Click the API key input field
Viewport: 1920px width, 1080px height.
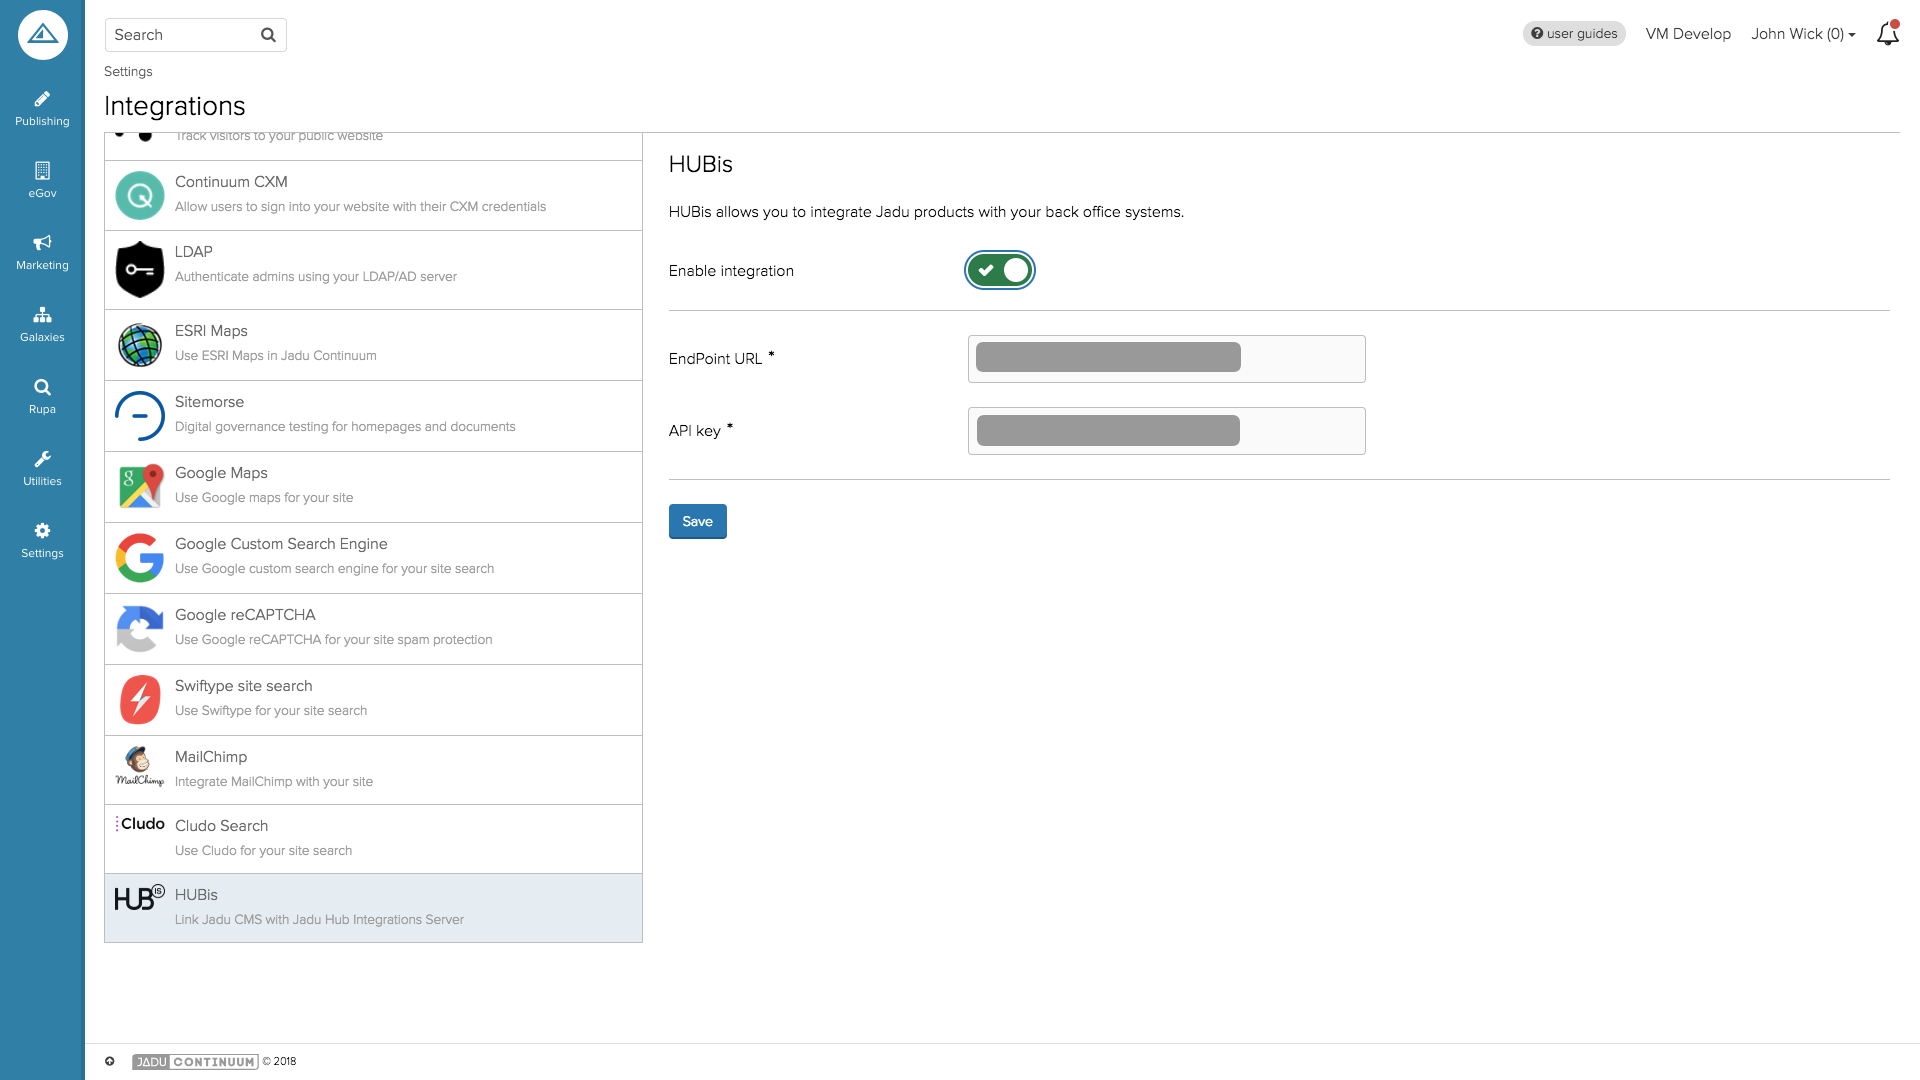(x=1166, y=431)
